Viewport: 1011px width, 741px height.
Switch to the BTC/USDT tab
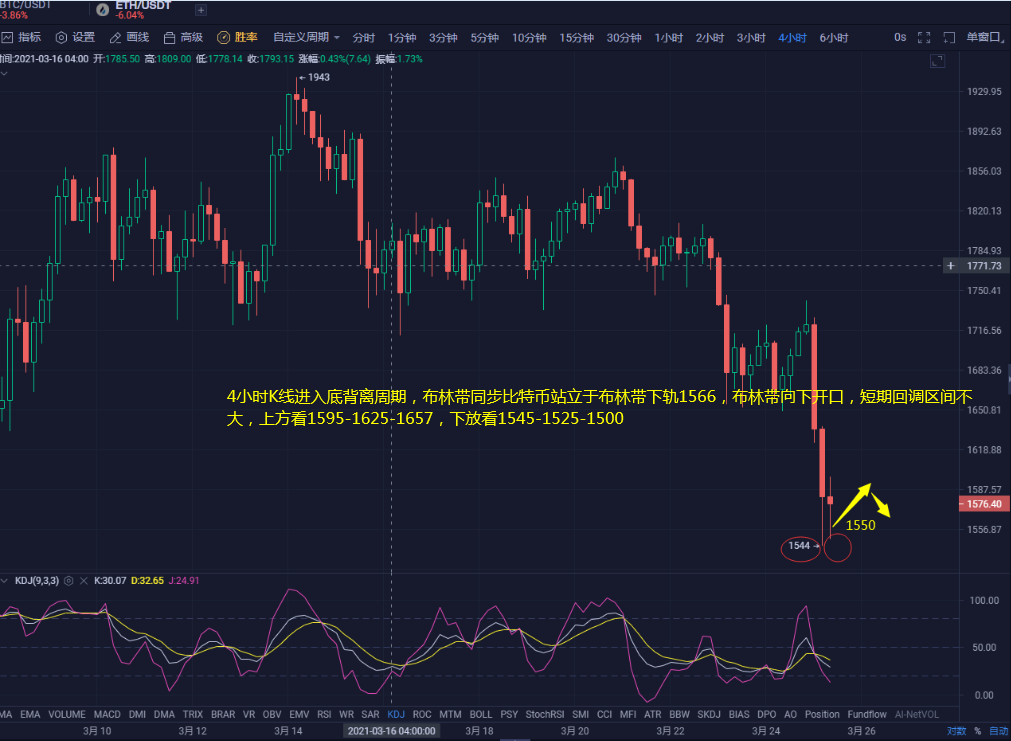pyautogui.click(x=25, y=9)
